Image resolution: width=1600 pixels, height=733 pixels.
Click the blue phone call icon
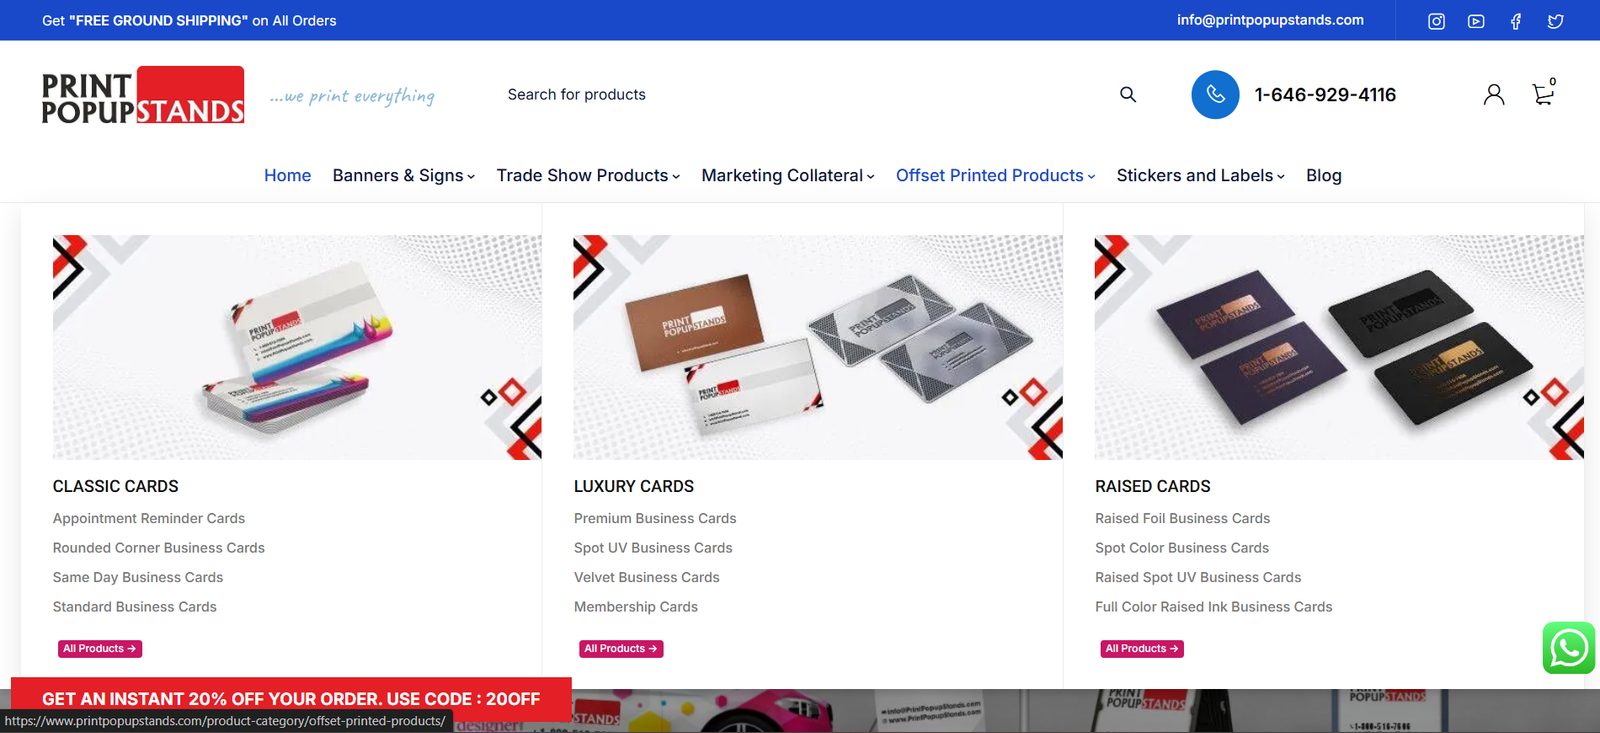click(x=1215, y=94)
